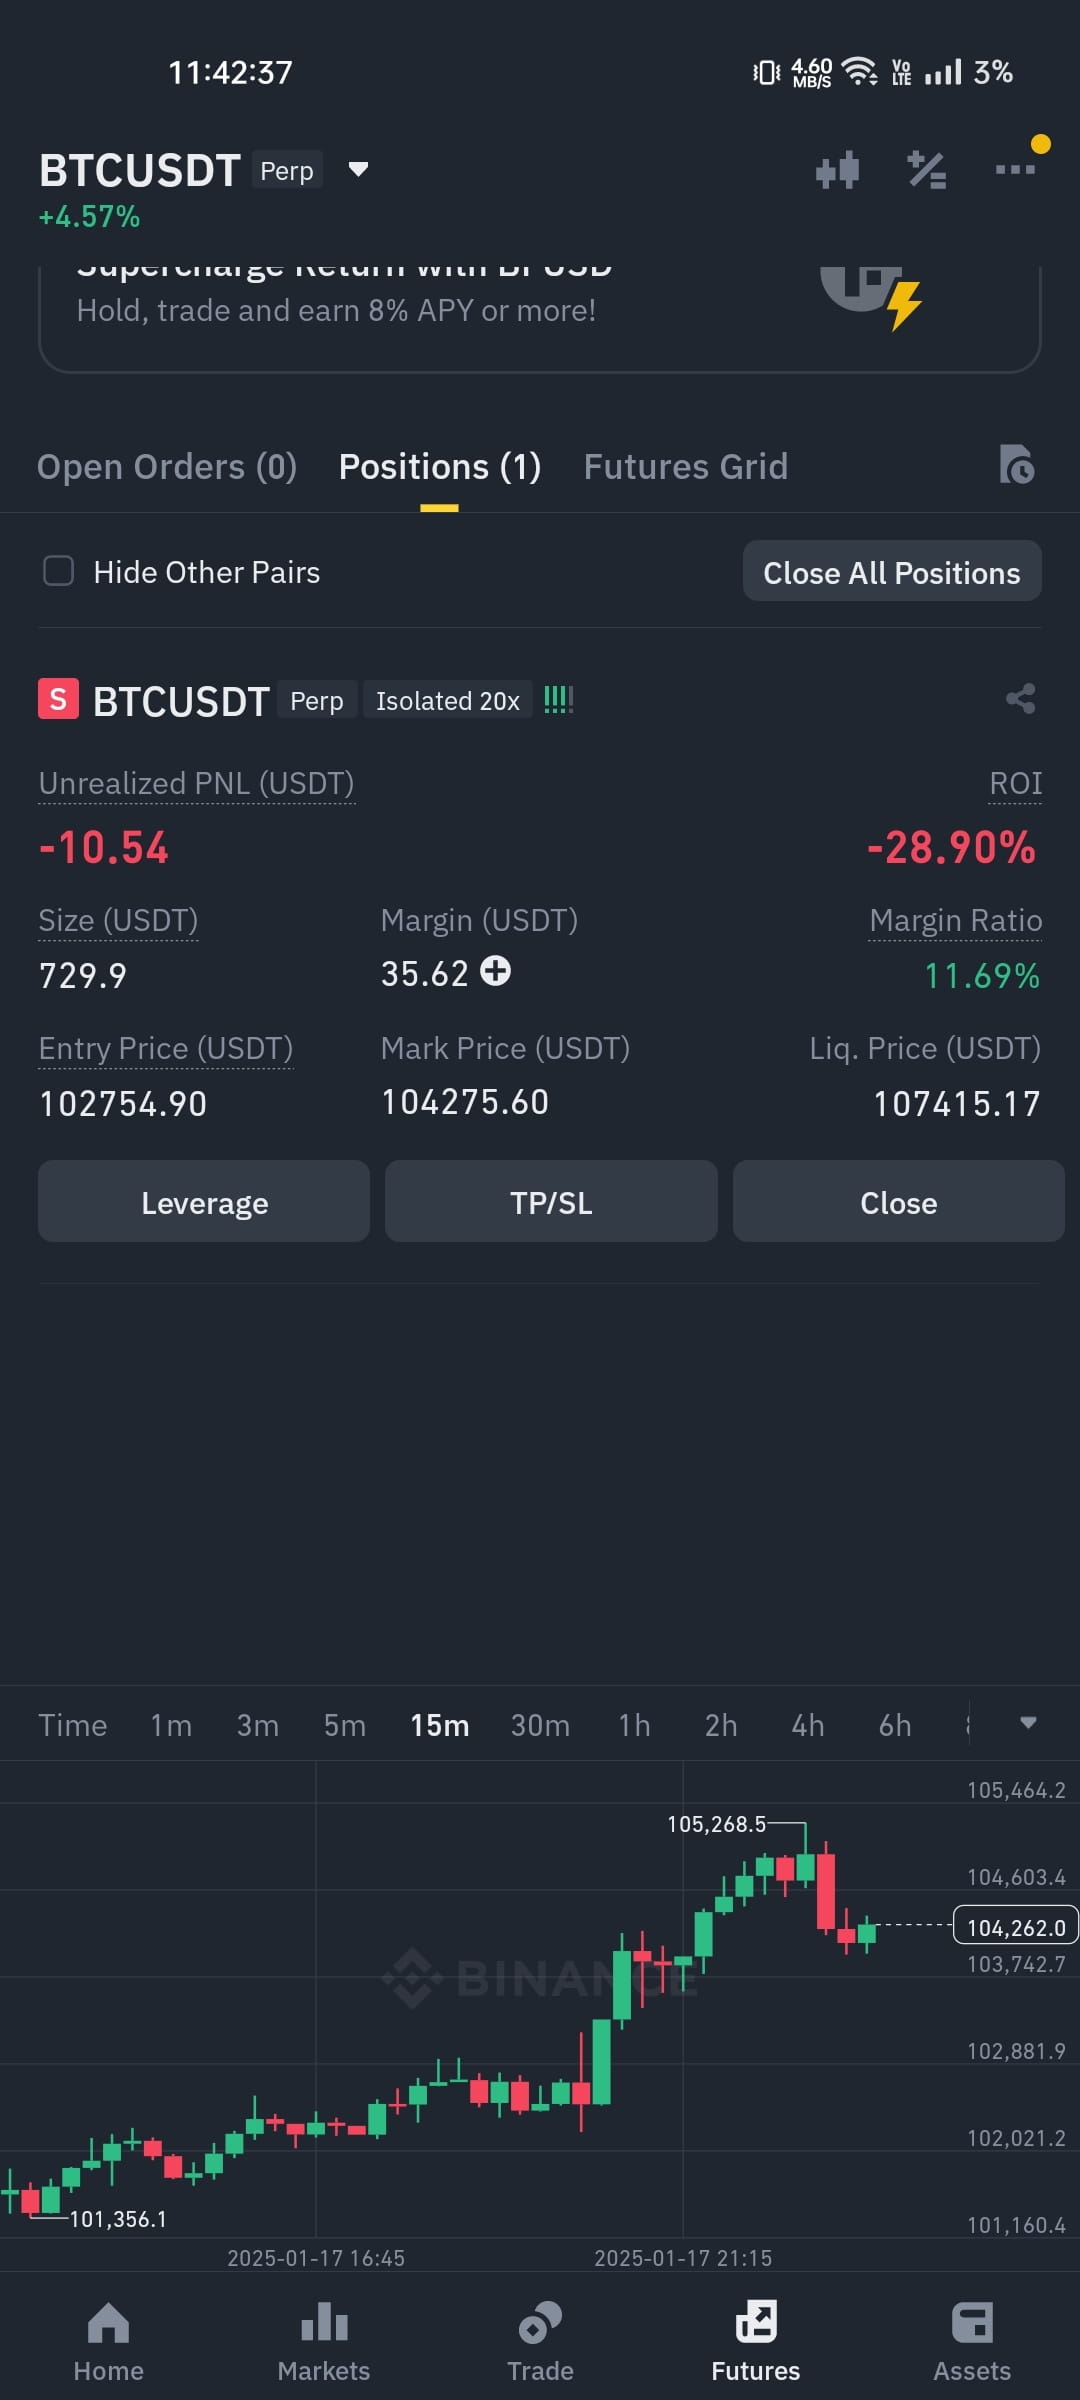Switch to the Futures Grid tab
This screenshot has height=2400, width=1080.
click(x=686, y=467)
